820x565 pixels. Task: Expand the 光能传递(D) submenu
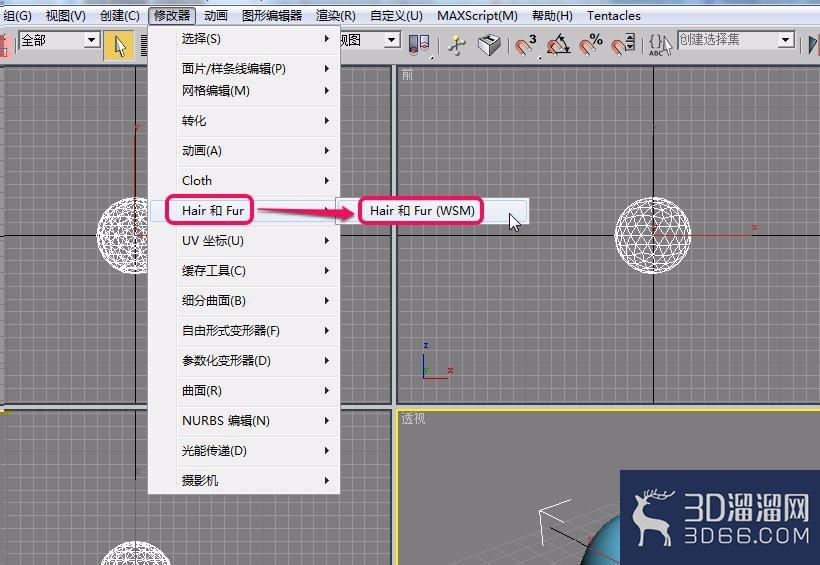pos(244,450)
